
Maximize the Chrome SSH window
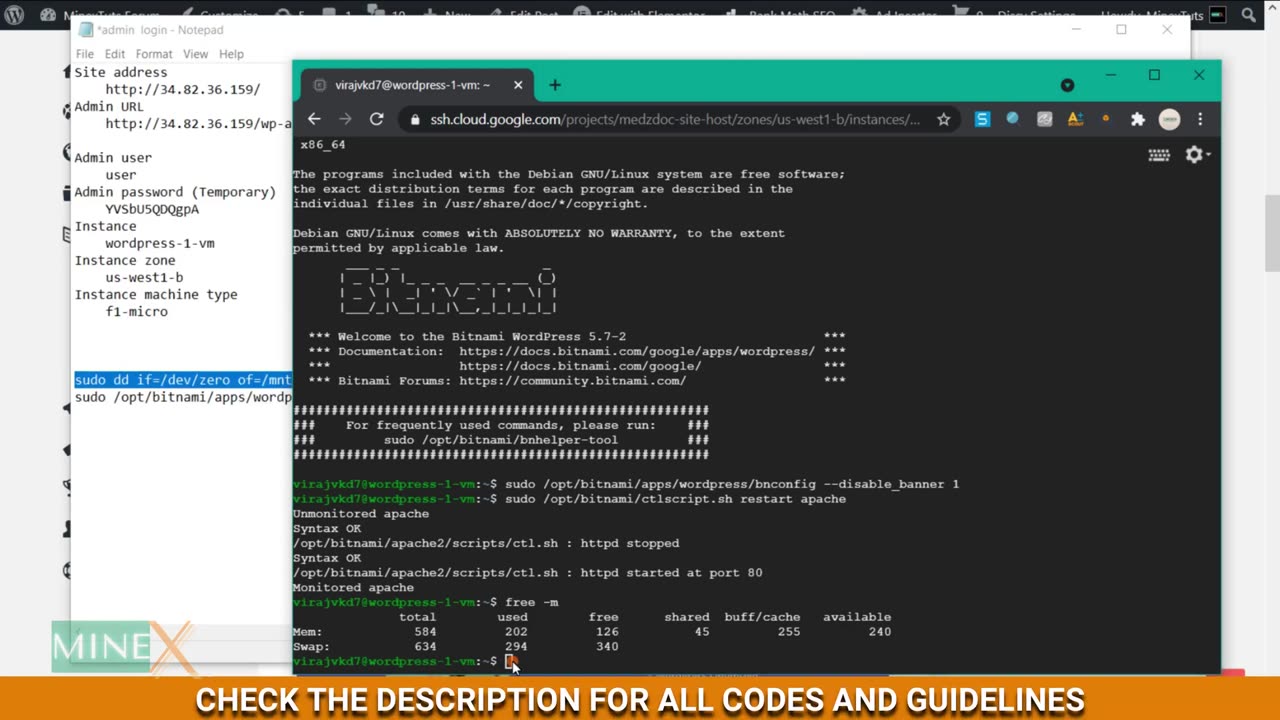click(x=1154, y=75)
